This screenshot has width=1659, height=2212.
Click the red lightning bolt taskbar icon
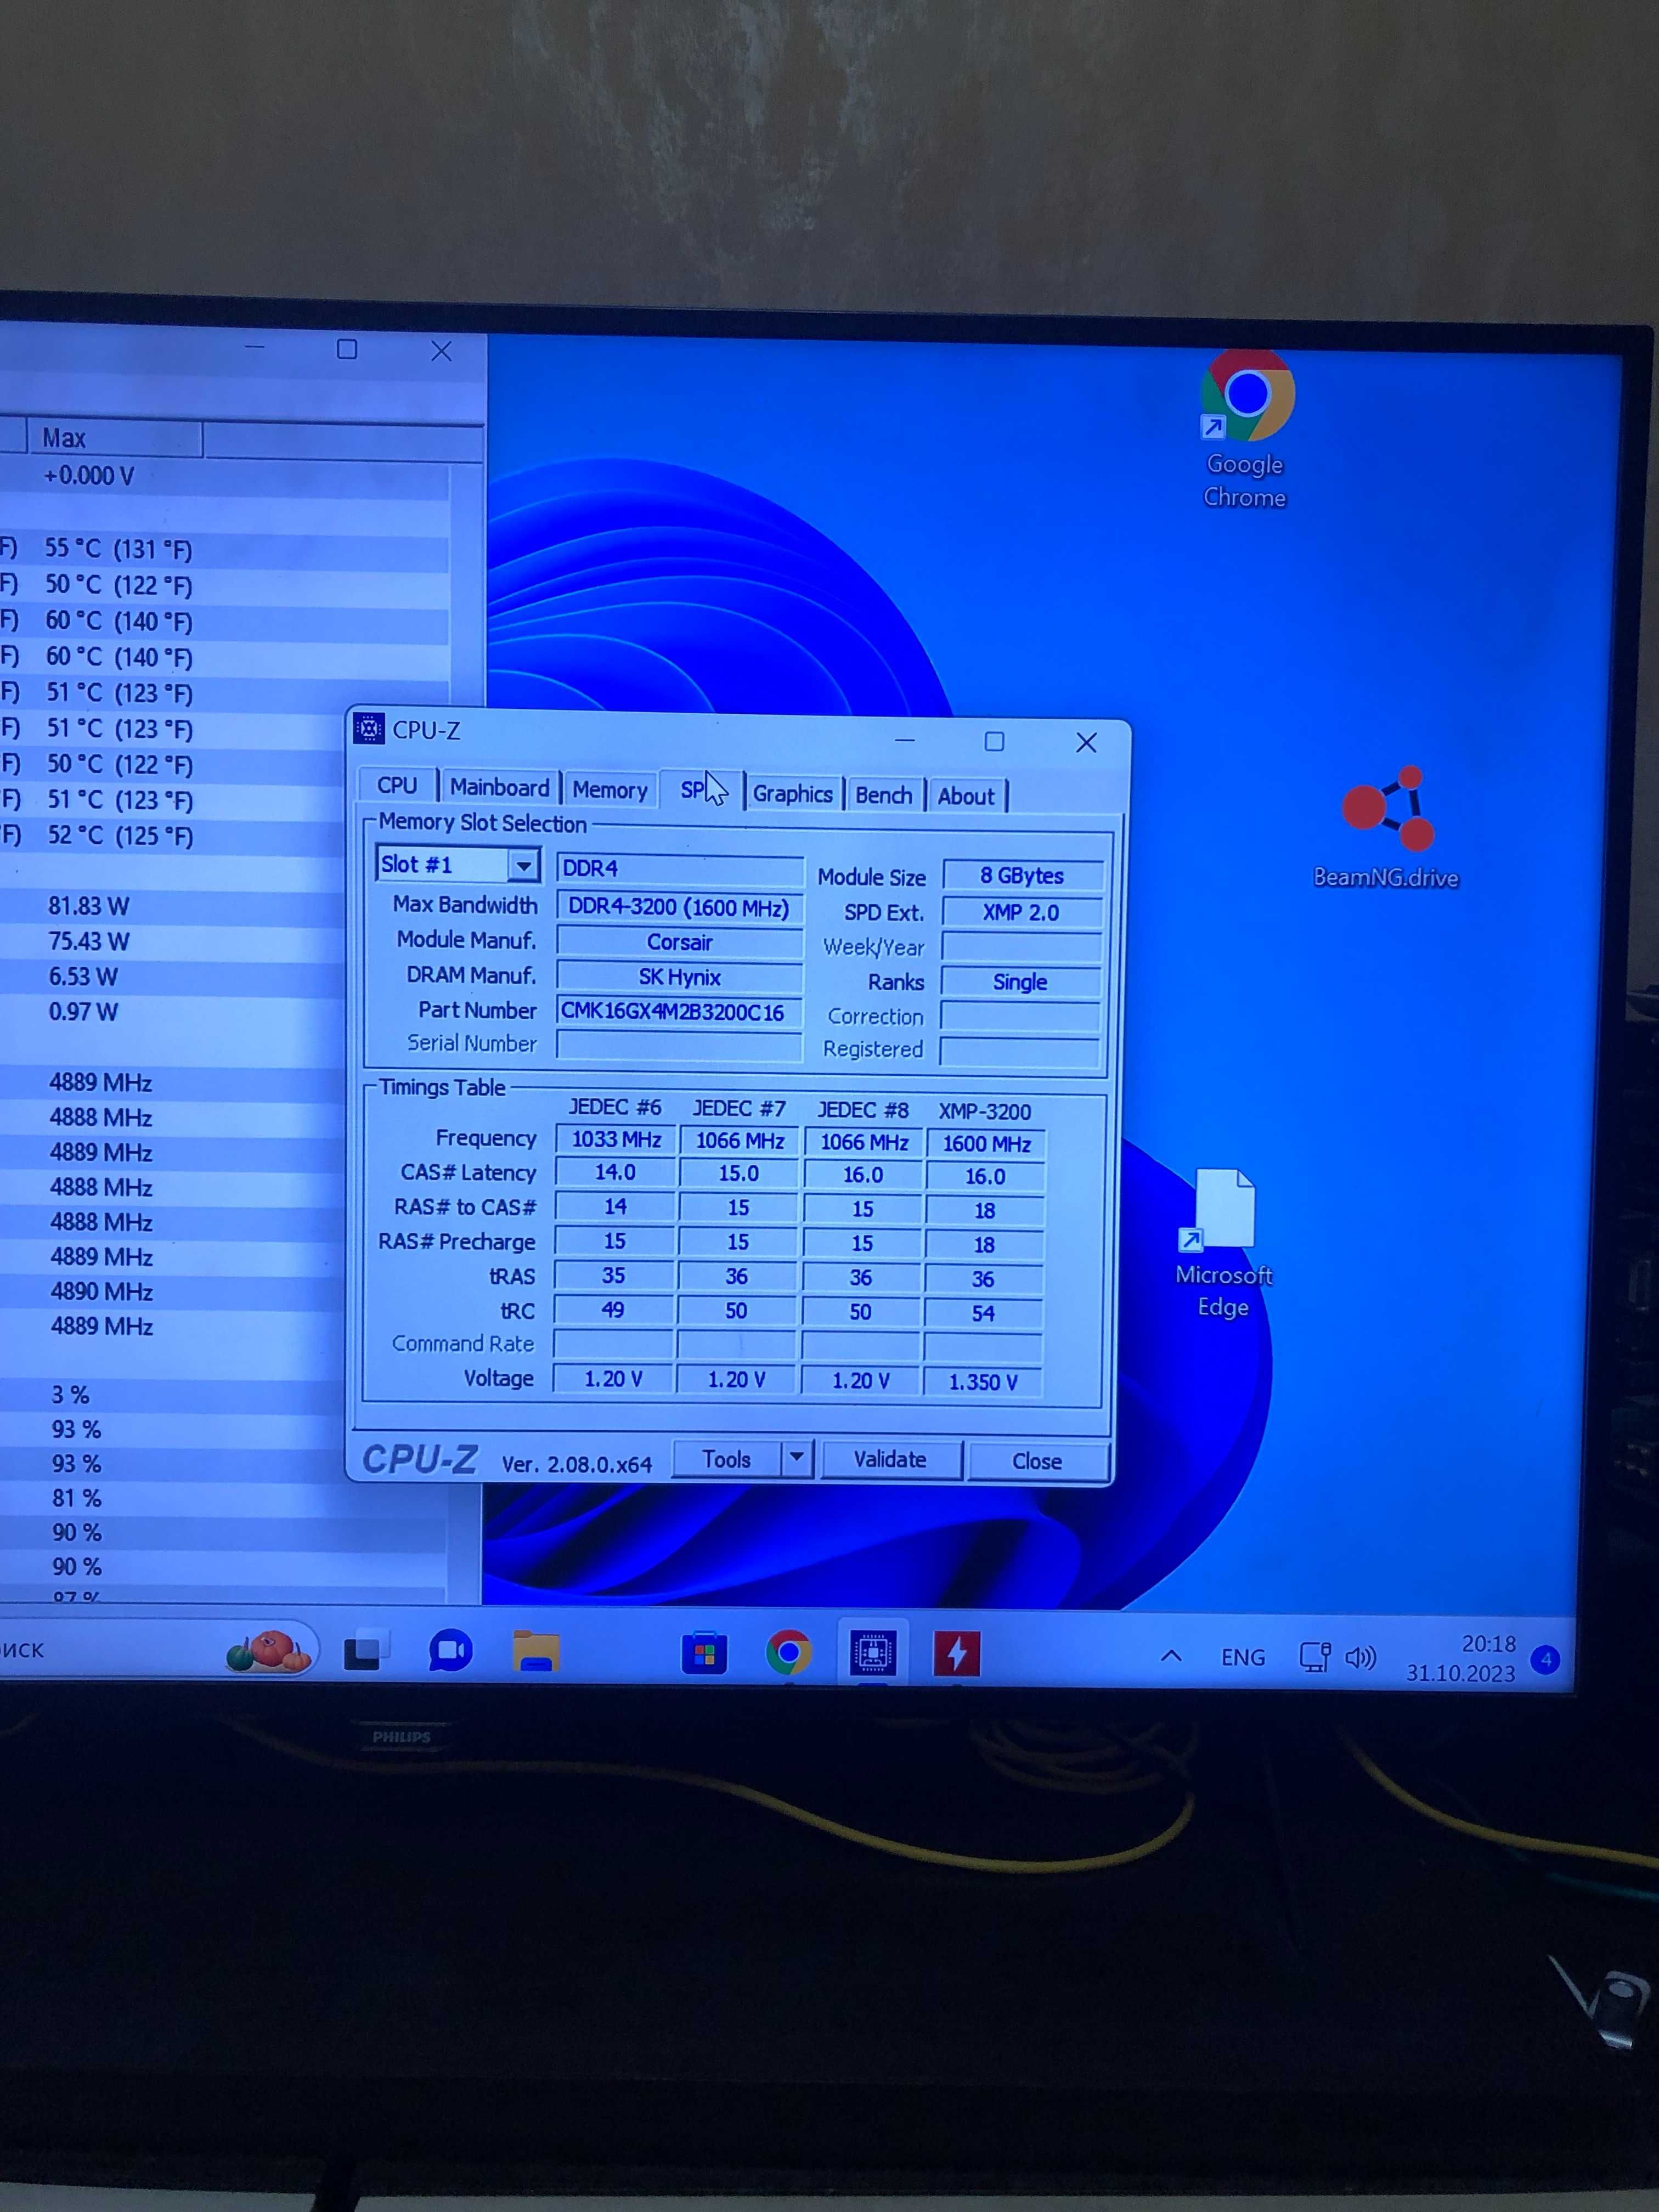pos(957,1654)
